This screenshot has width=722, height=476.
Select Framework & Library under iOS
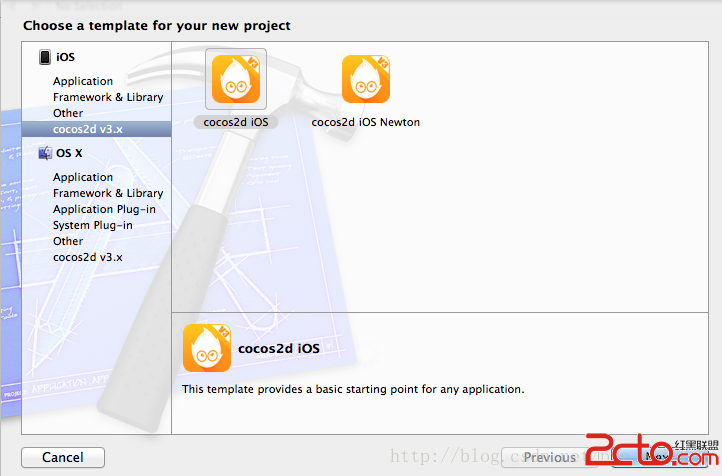pos(108,97)
